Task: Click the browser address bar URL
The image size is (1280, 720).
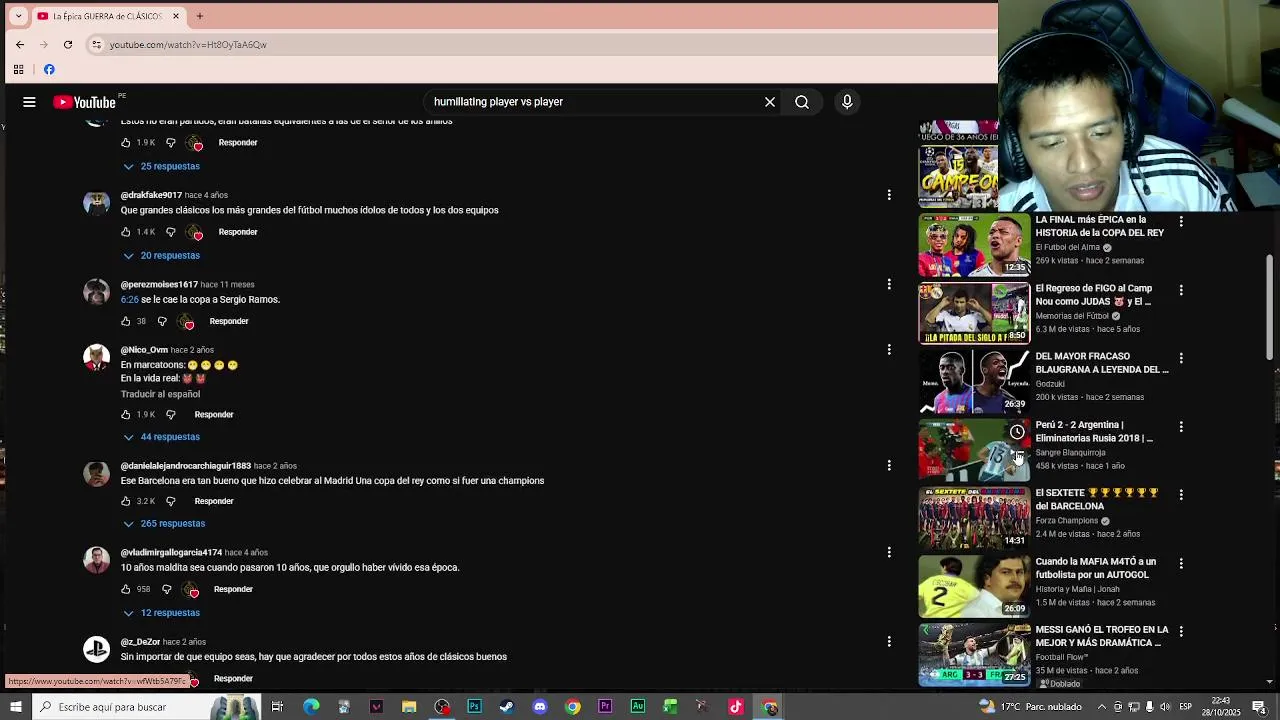Action: pyautogui.click(x=188, y=45)
